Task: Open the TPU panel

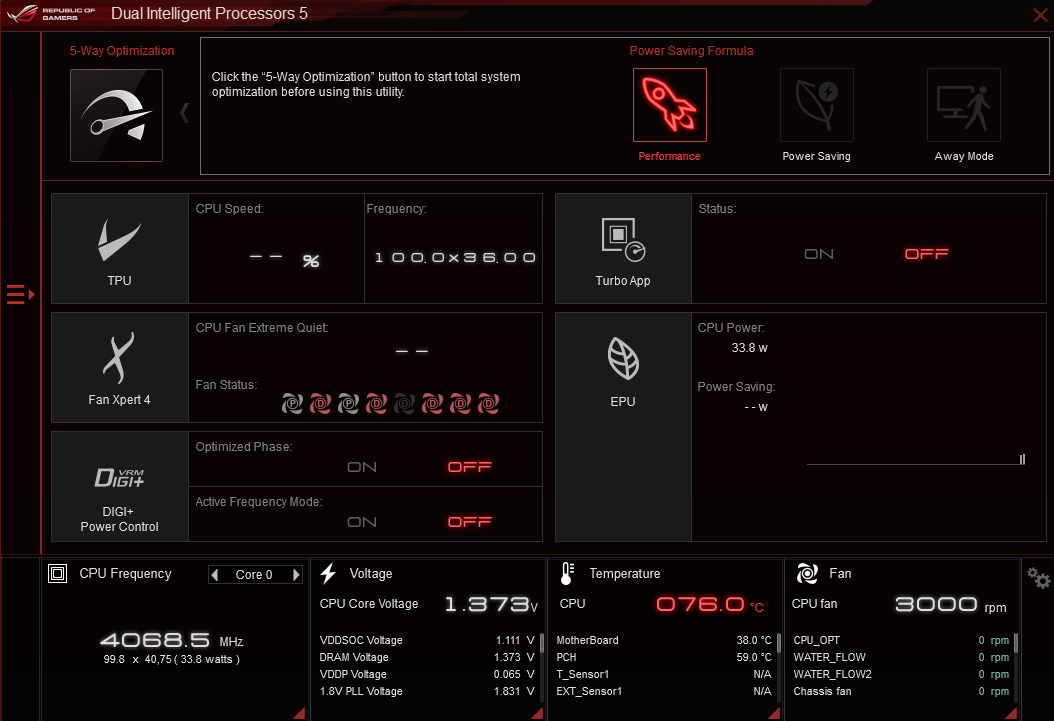Action: coord(119,248)
